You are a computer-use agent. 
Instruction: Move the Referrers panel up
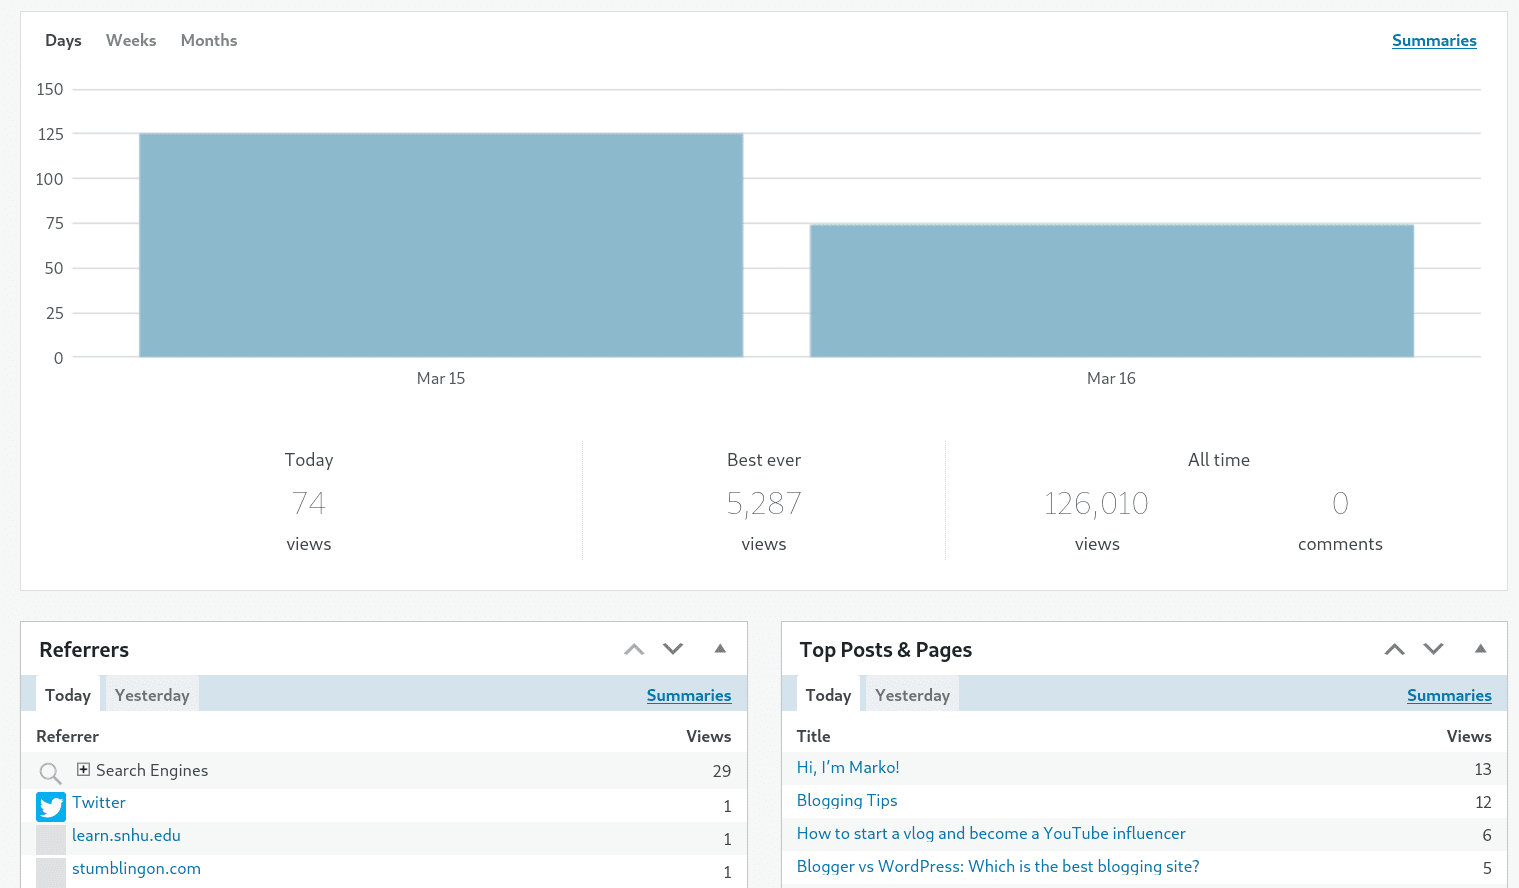(x=633, y=649)
